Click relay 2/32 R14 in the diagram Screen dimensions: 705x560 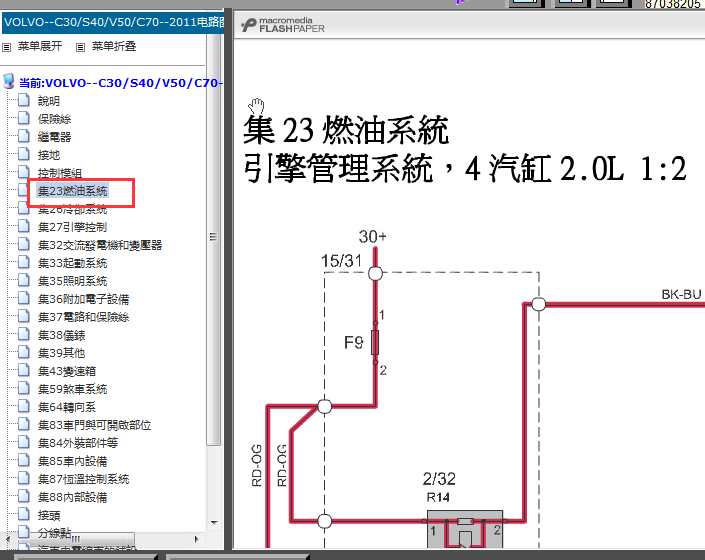[464, 529]
